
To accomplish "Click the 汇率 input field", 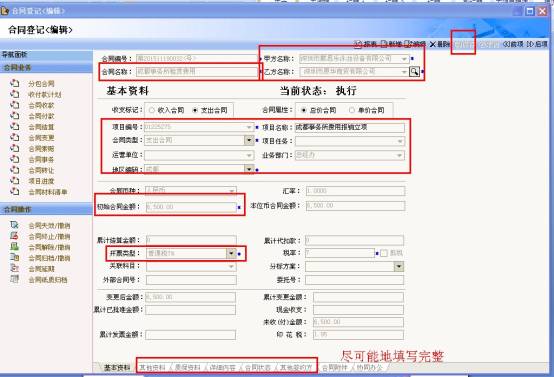I will pyautogui.click(x=355, y=191).
